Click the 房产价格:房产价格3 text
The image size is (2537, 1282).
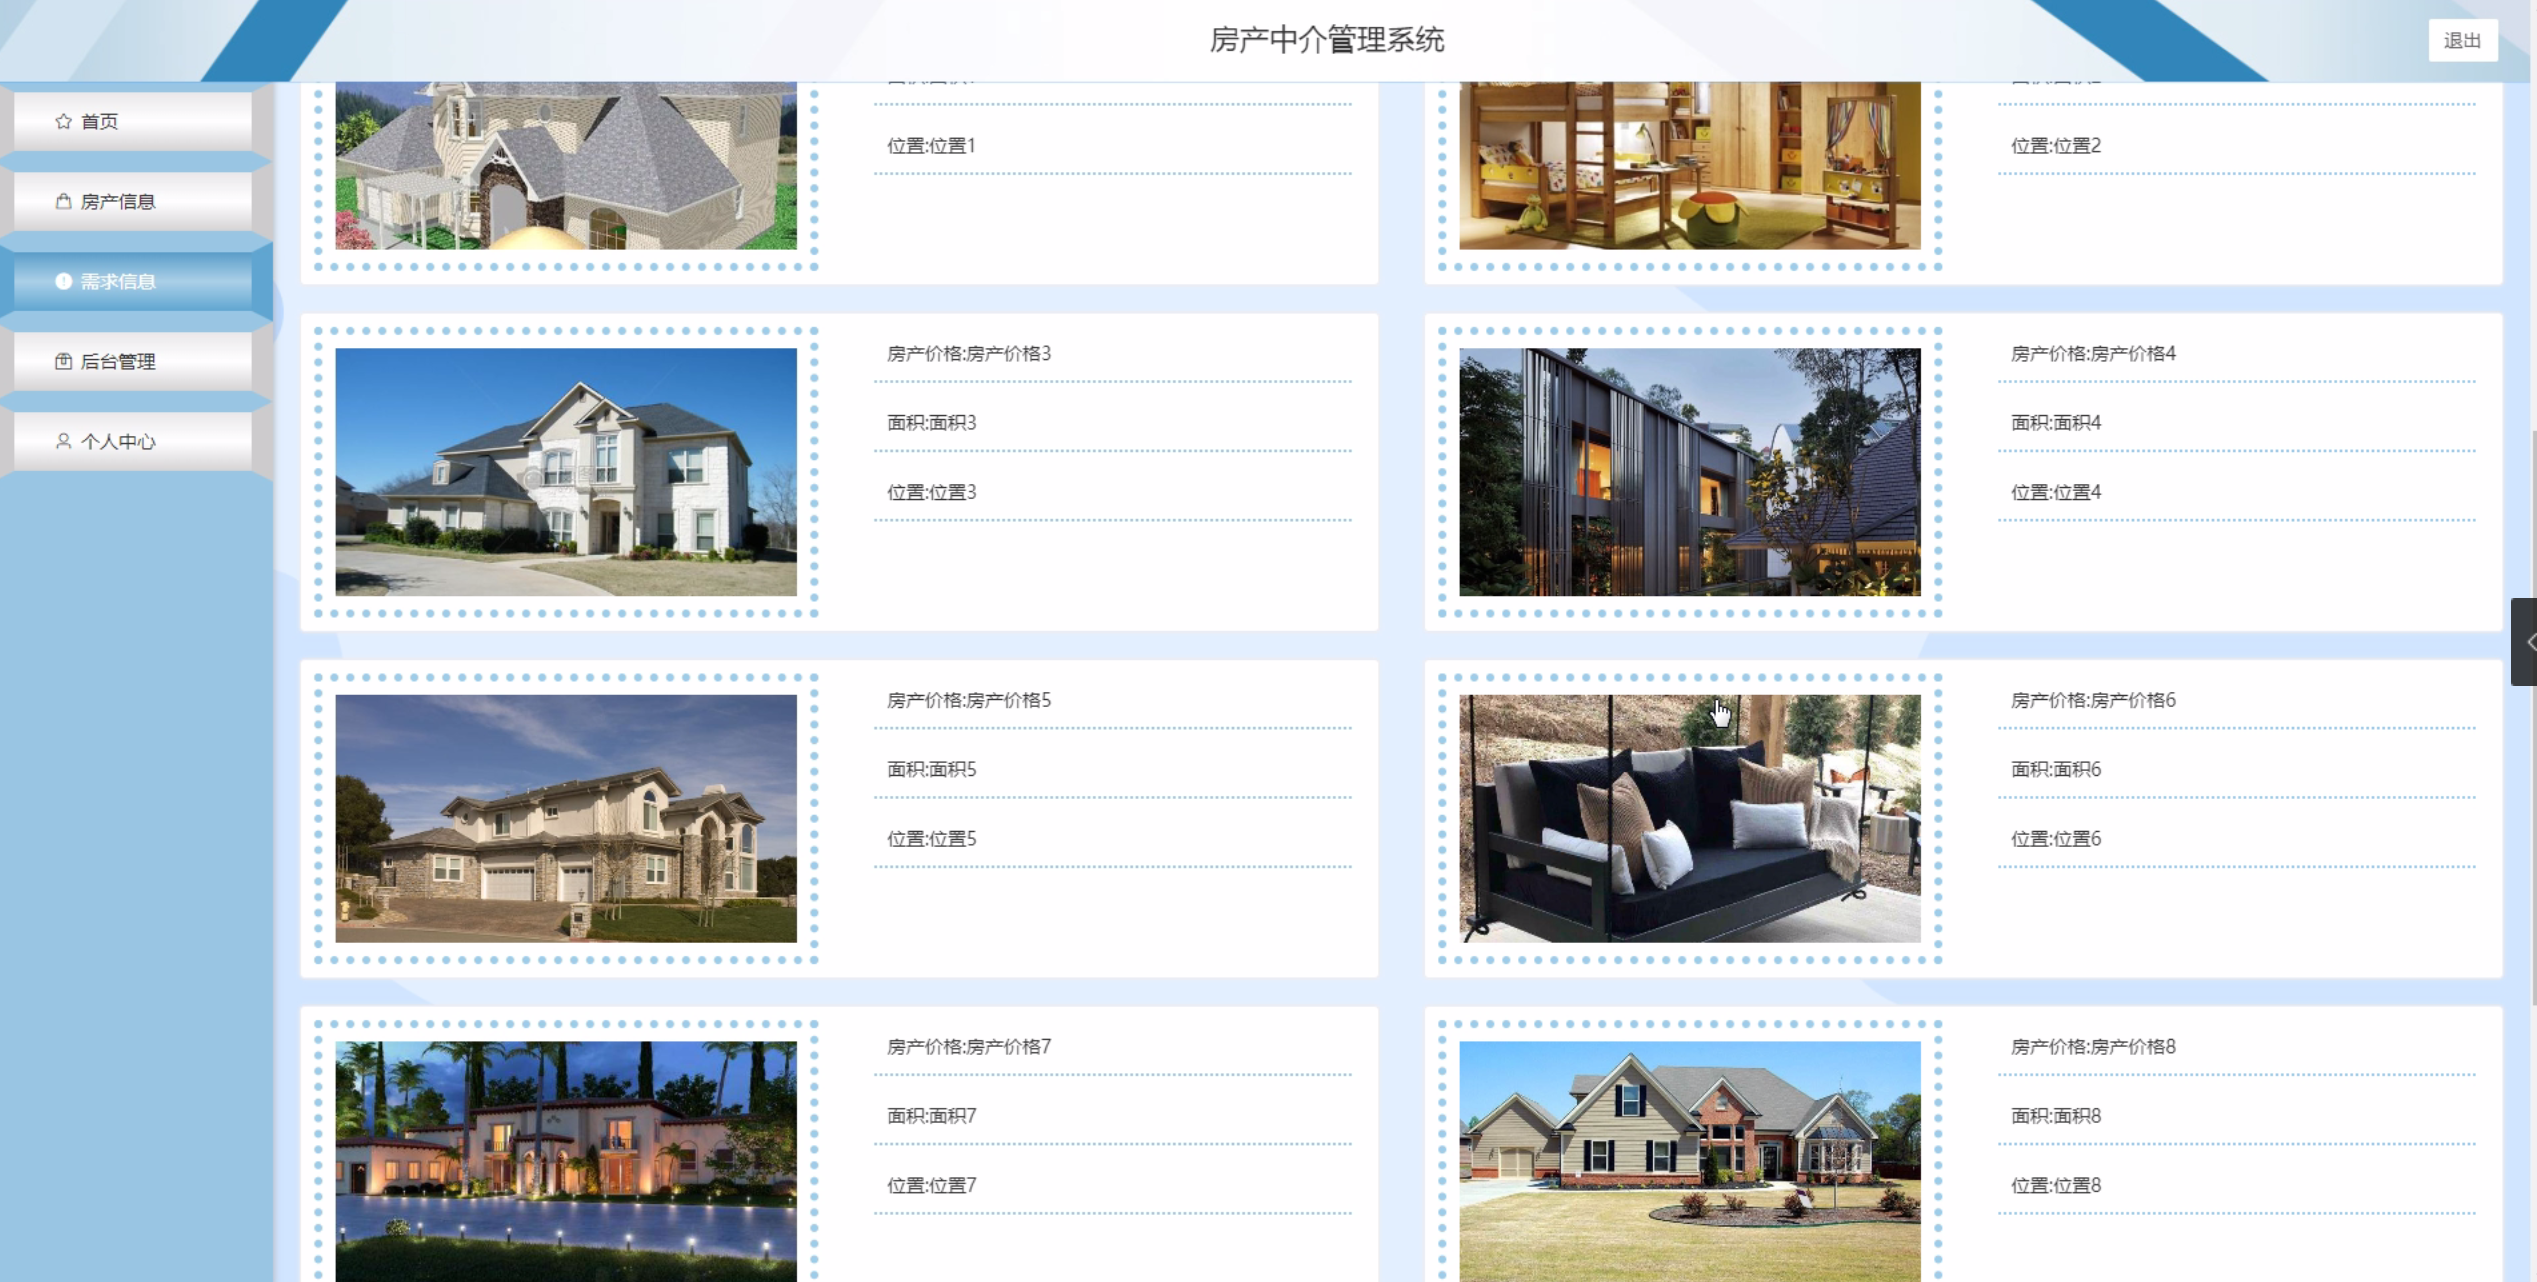(x=968, y=353)
